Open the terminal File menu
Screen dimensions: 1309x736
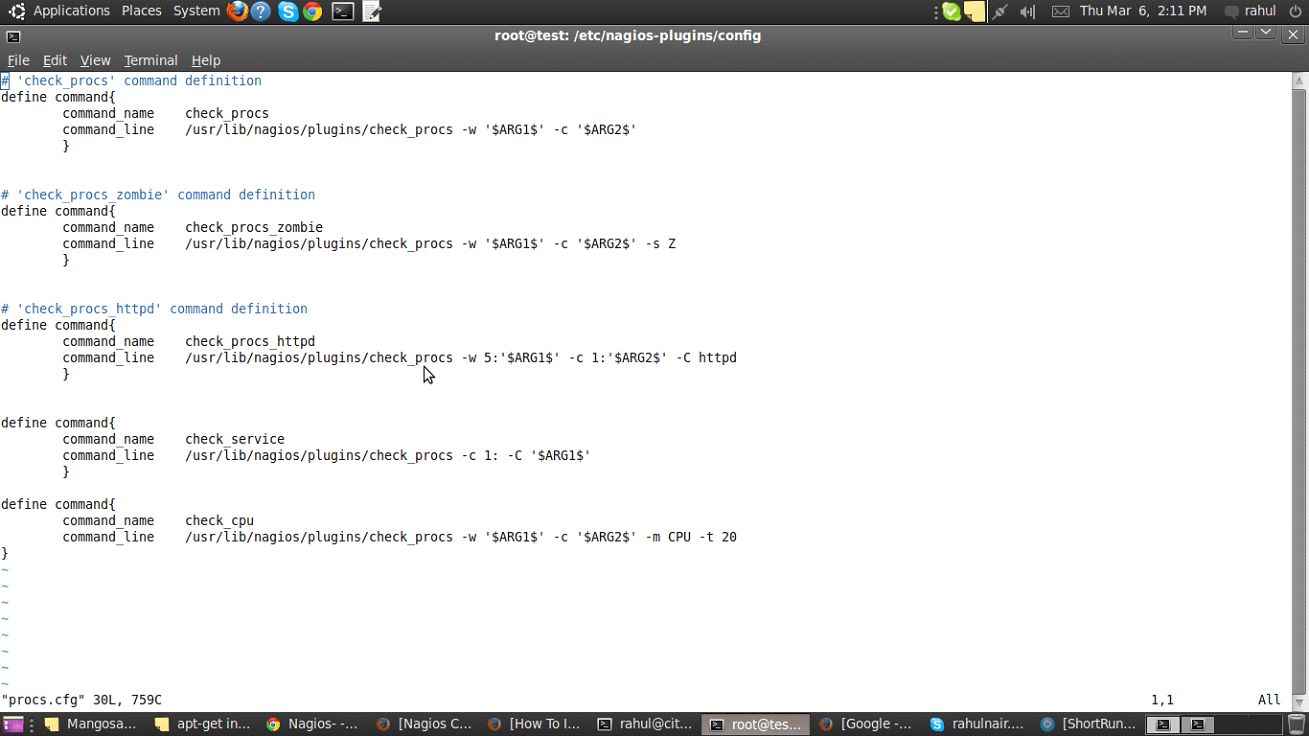(x=18, y=61)
